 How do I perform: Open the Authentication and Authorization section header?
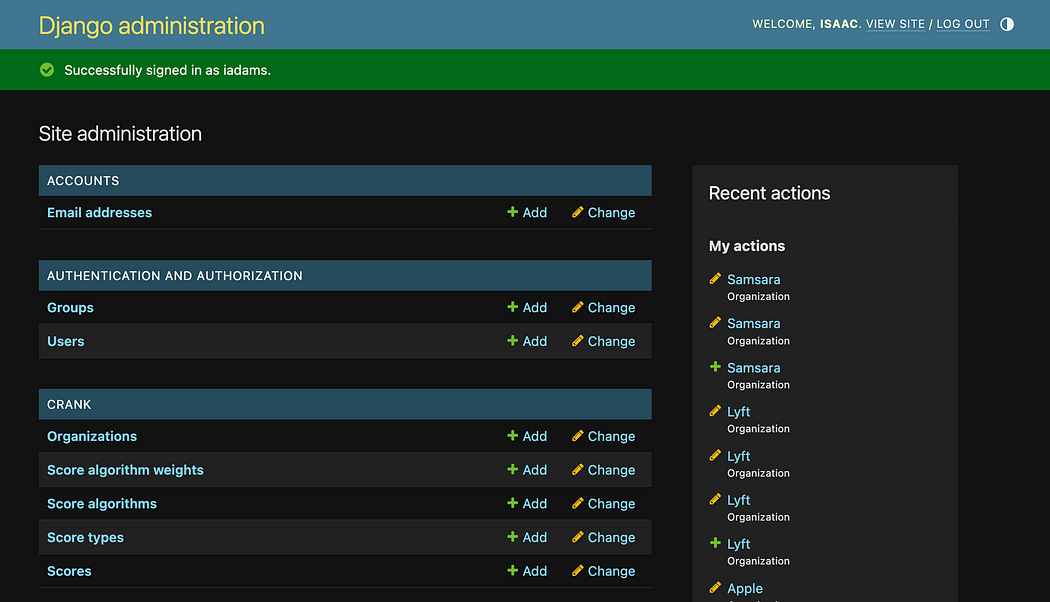coord(175,276)
